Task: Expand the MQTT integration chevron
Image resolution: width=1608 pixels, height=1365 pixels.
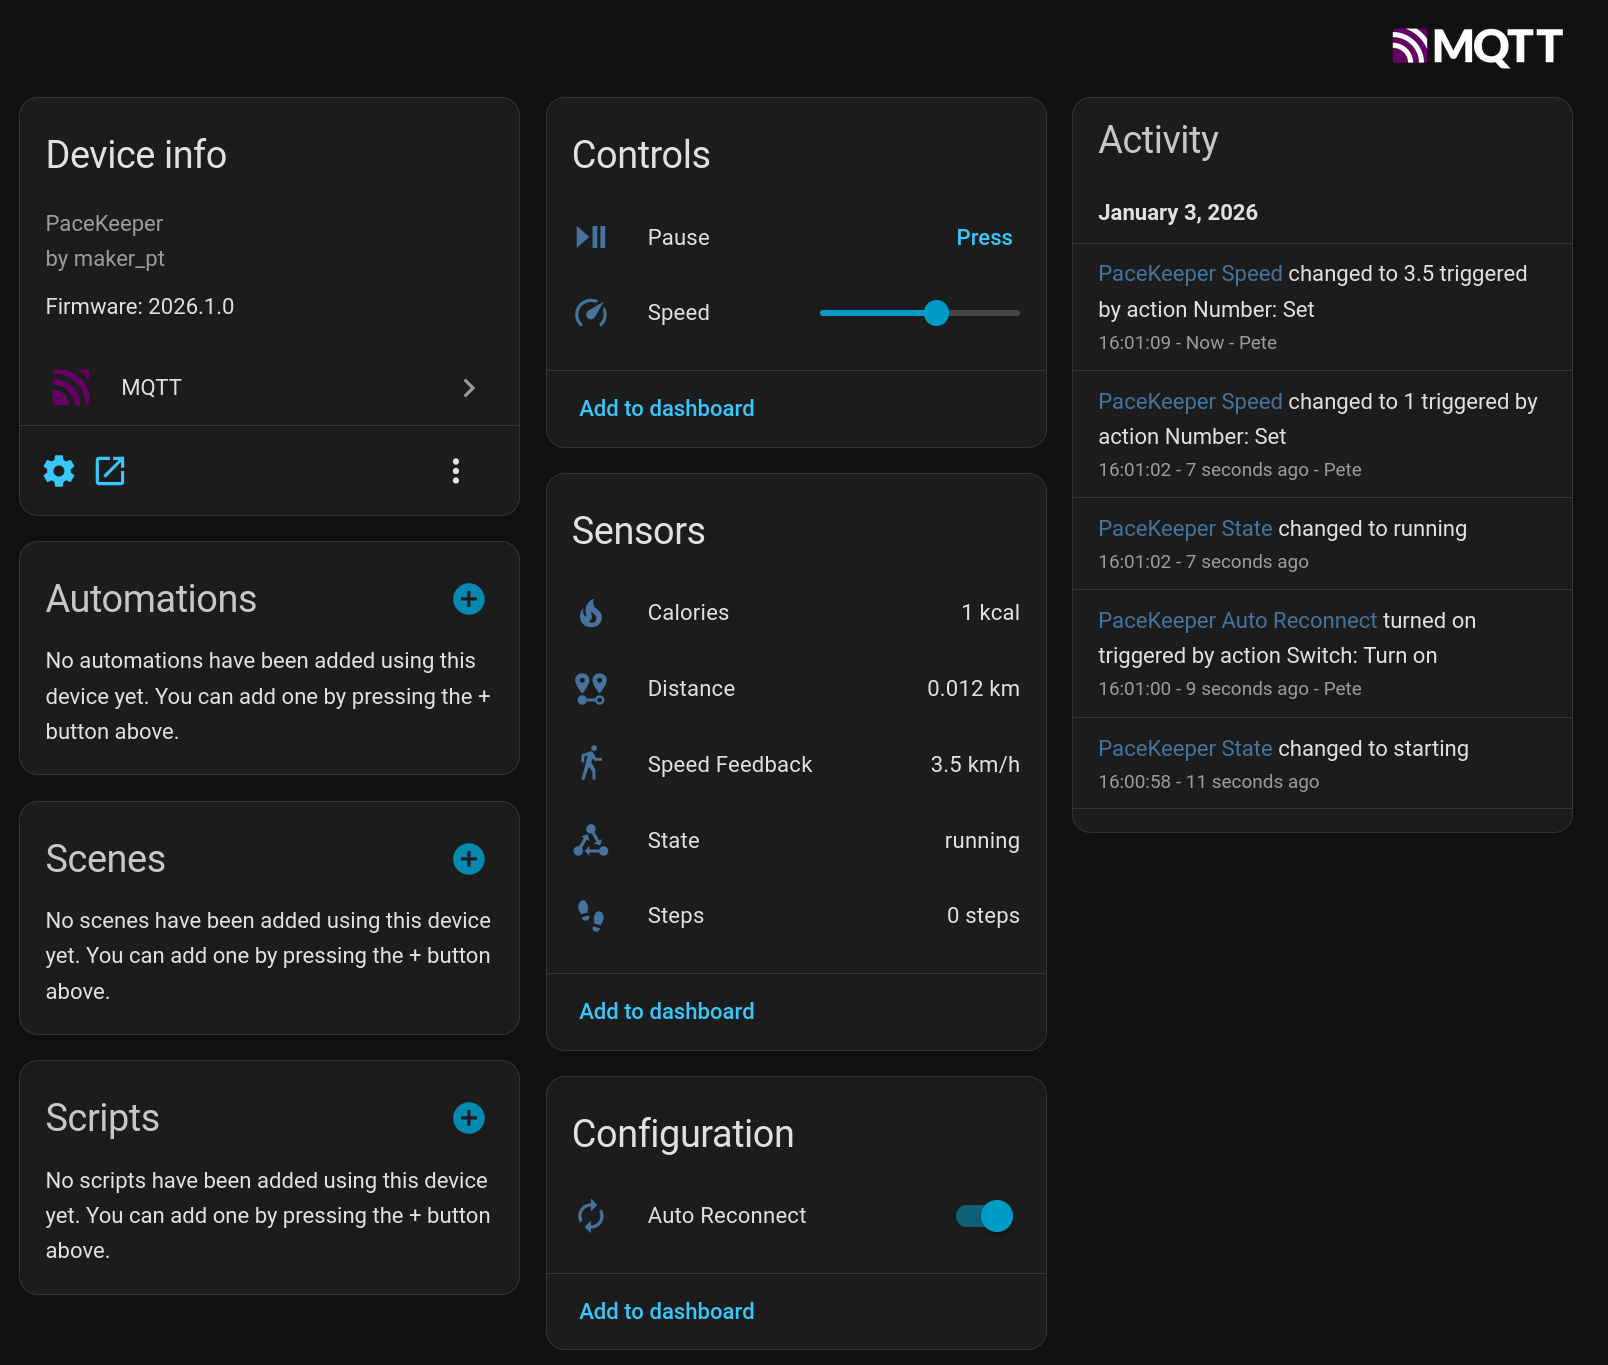Action: pyautogui.click(x=469, y=388)
